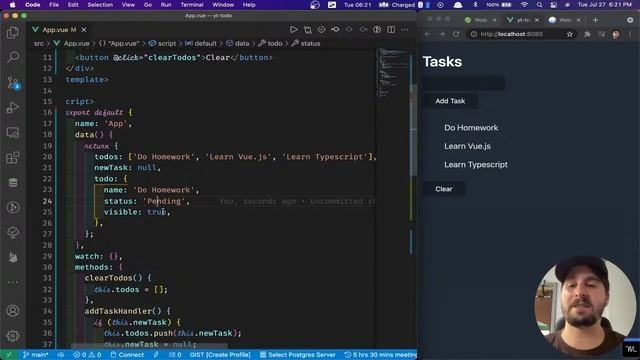Click line number 24 in the gutter
This screenshot has width=640, height=360.
[x=47, y=201]
